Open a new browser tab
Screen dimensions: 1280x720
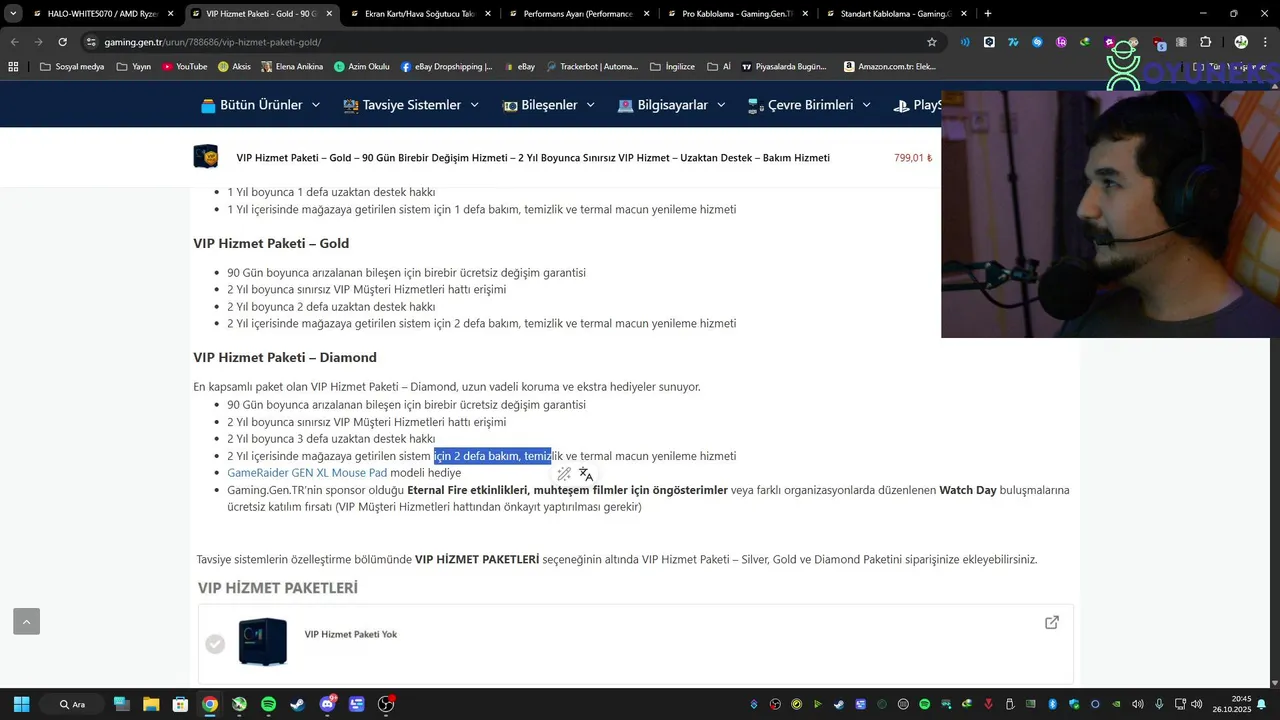coord(988,14)
